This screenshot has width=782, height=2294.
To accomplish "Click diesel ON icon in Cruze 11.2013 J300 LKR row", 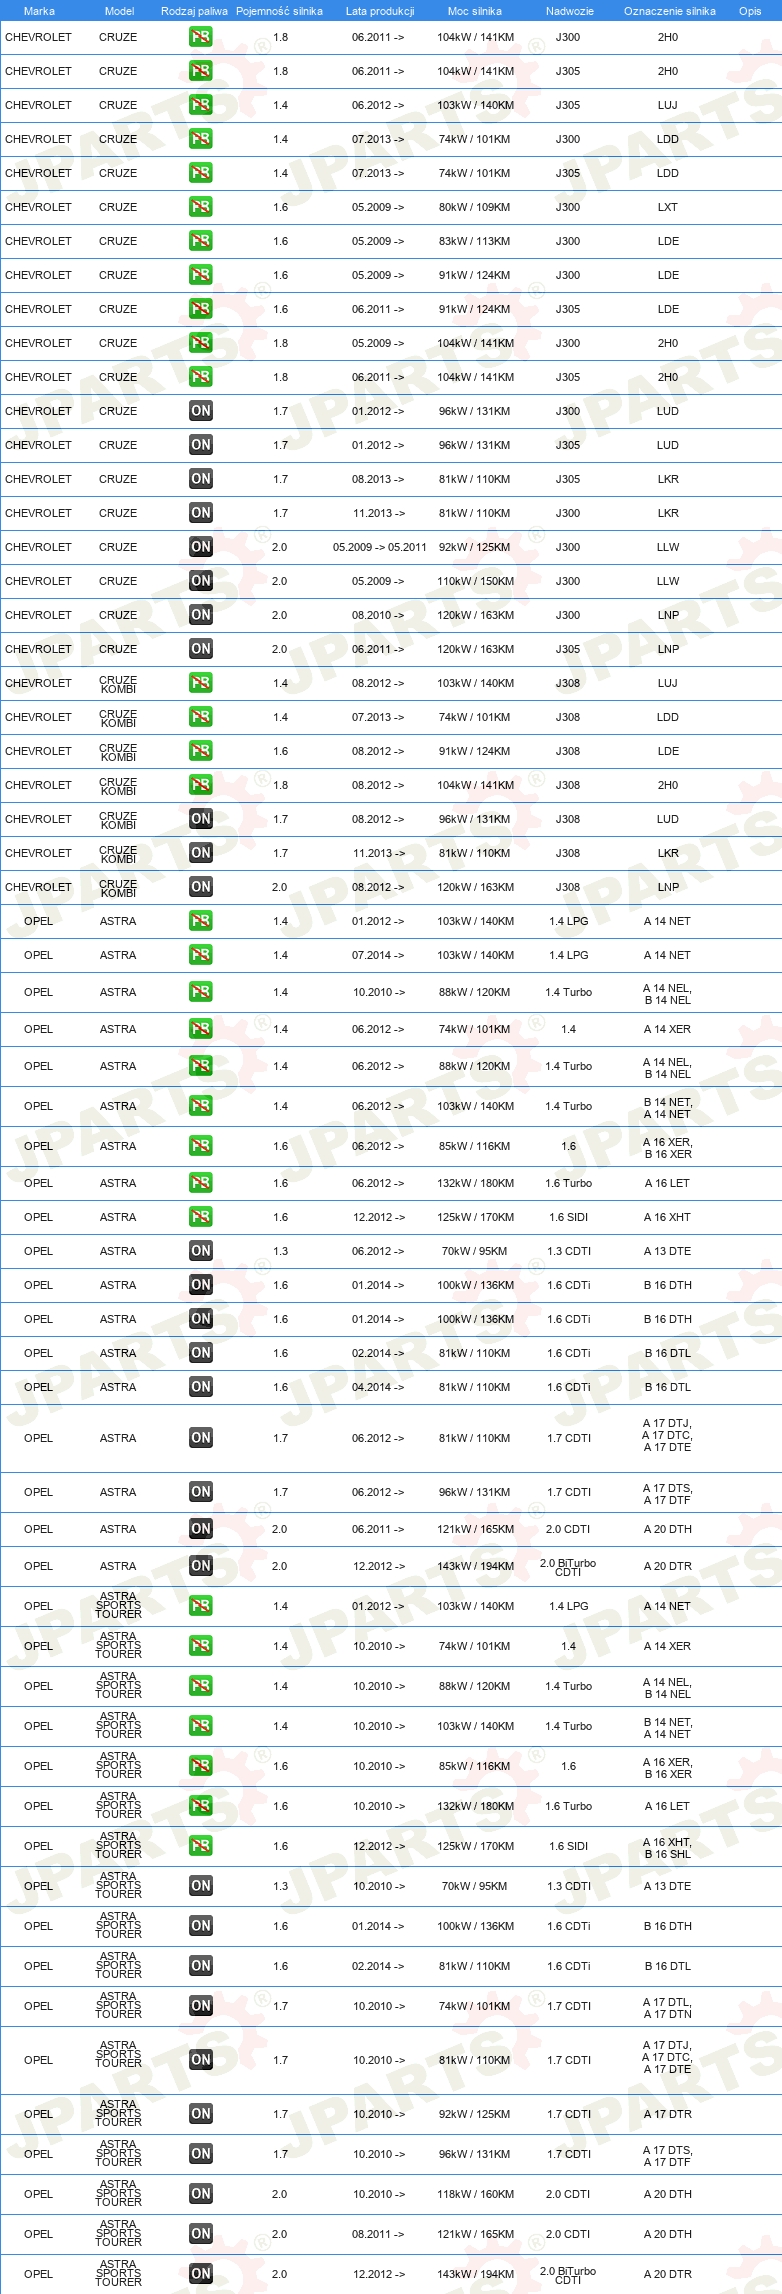I will 200,513.
